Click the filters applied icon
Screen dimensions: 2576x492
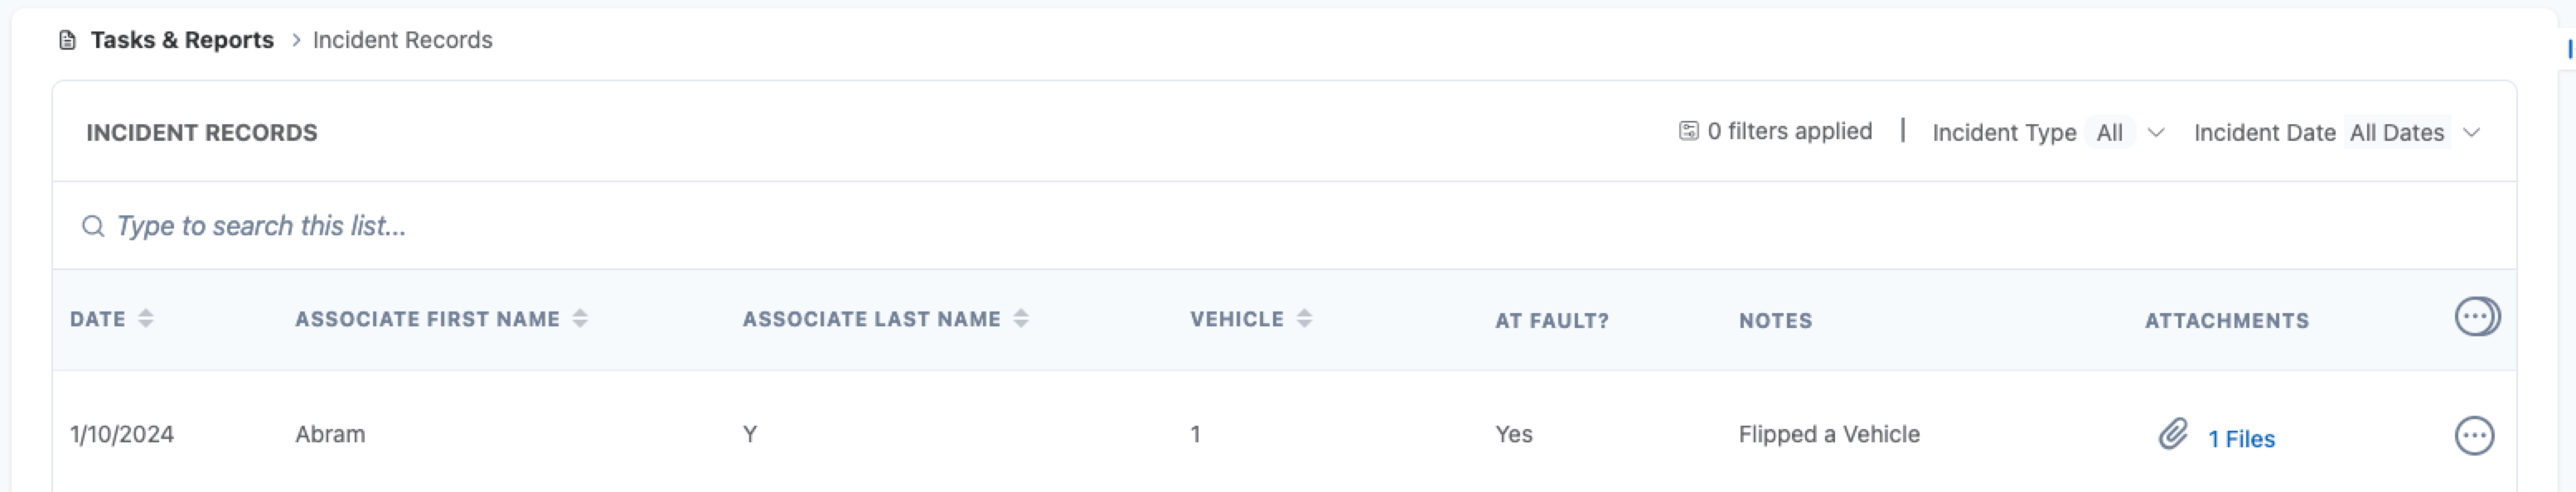tap(1688, 131)
